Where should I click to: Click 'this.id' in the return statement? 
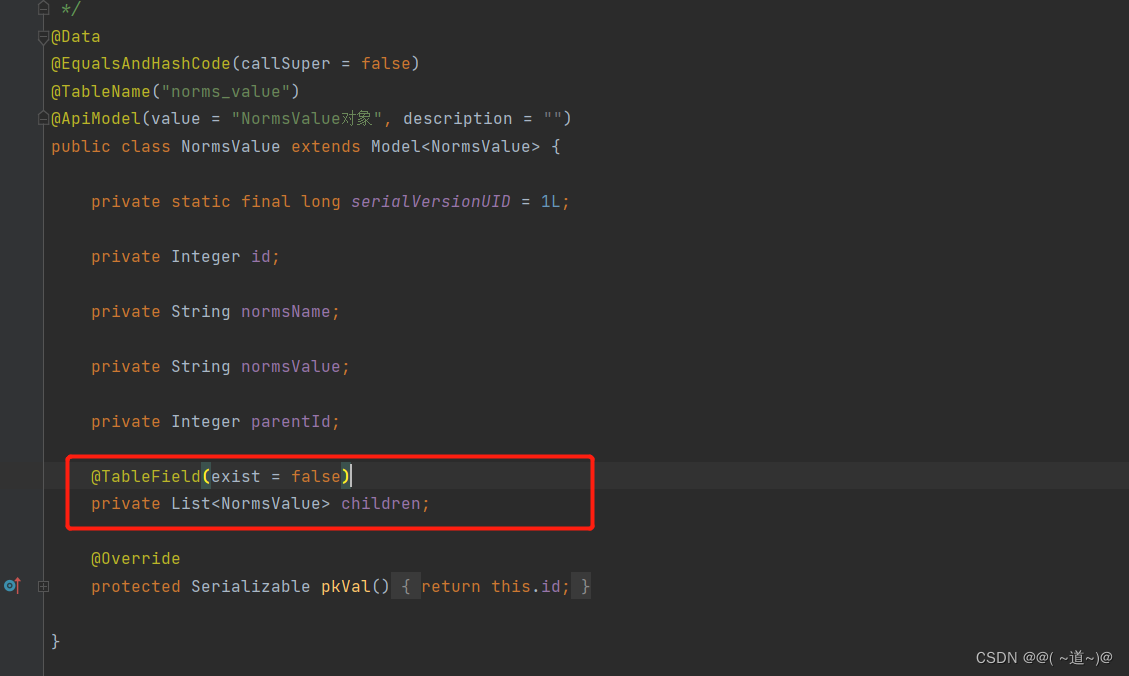click(x=526, y=587)
